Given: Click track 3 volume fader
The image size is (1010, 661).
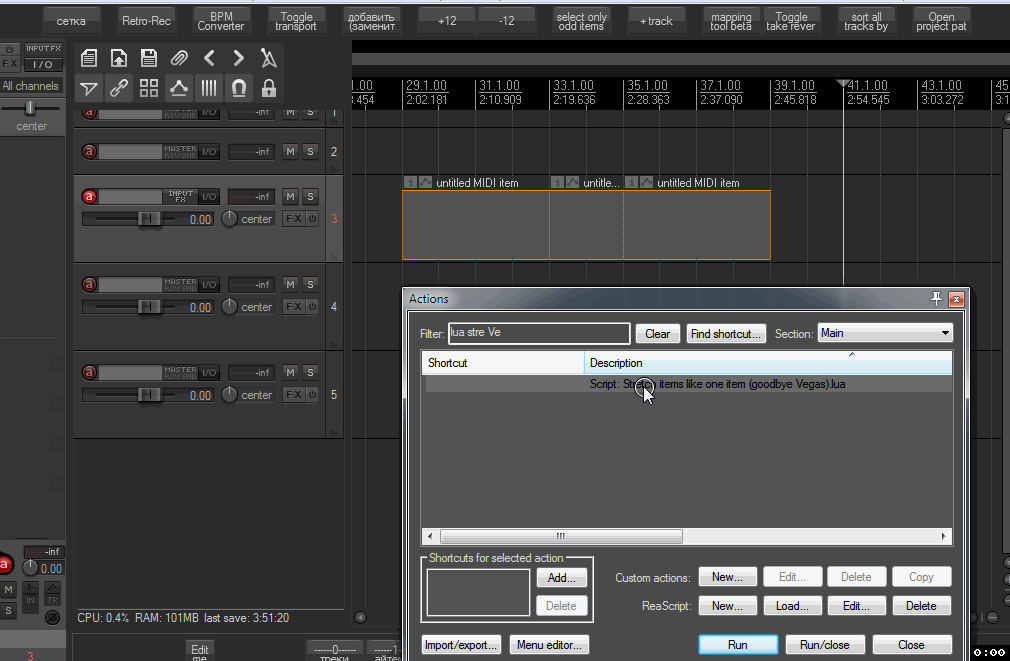Looking at the screenshot, I should point(149,218).
